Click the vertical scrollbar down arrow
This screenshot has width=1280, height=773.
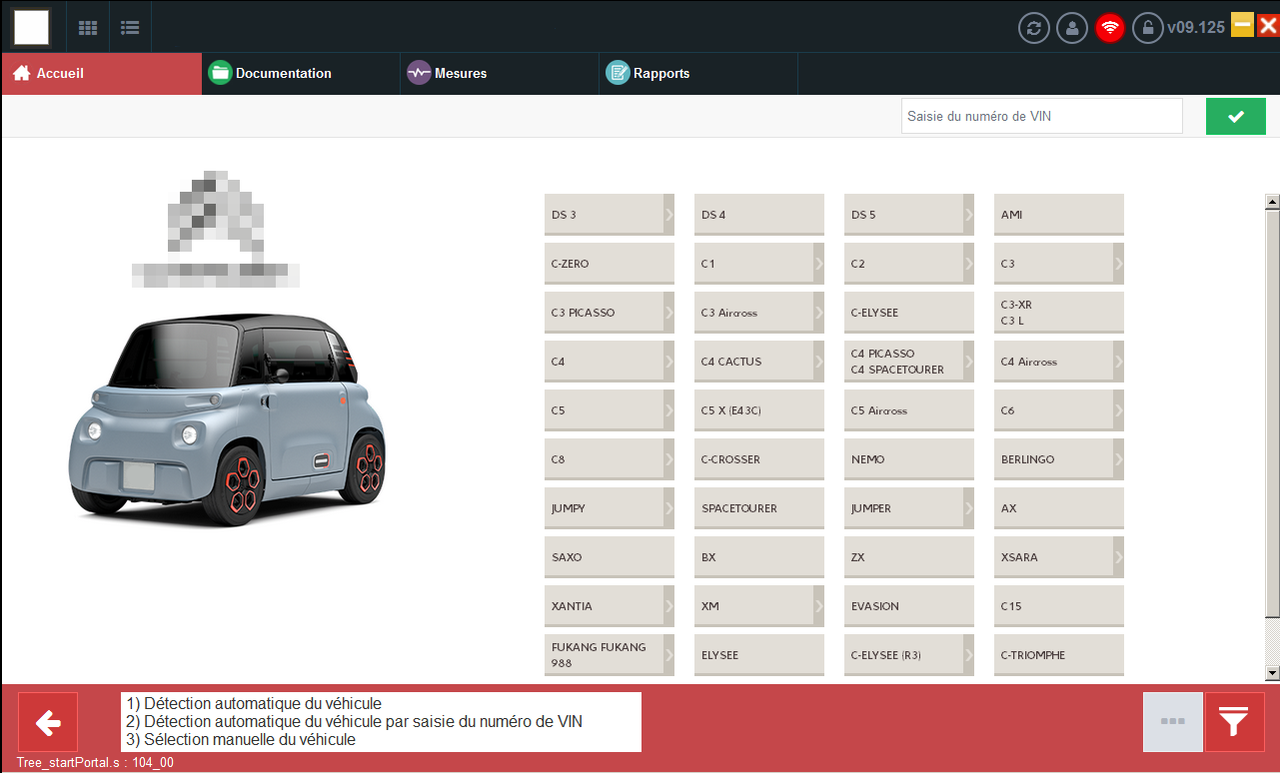1272,673
